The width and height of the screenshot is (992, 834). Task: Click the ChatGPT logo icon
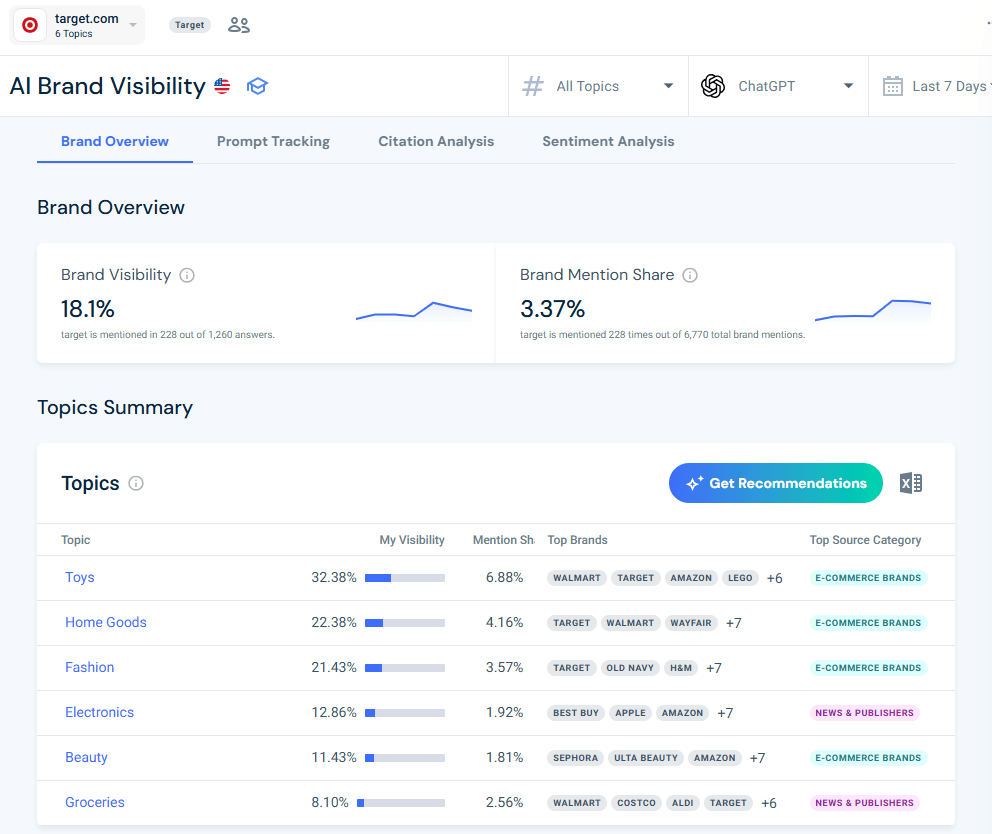pos(713,86)
